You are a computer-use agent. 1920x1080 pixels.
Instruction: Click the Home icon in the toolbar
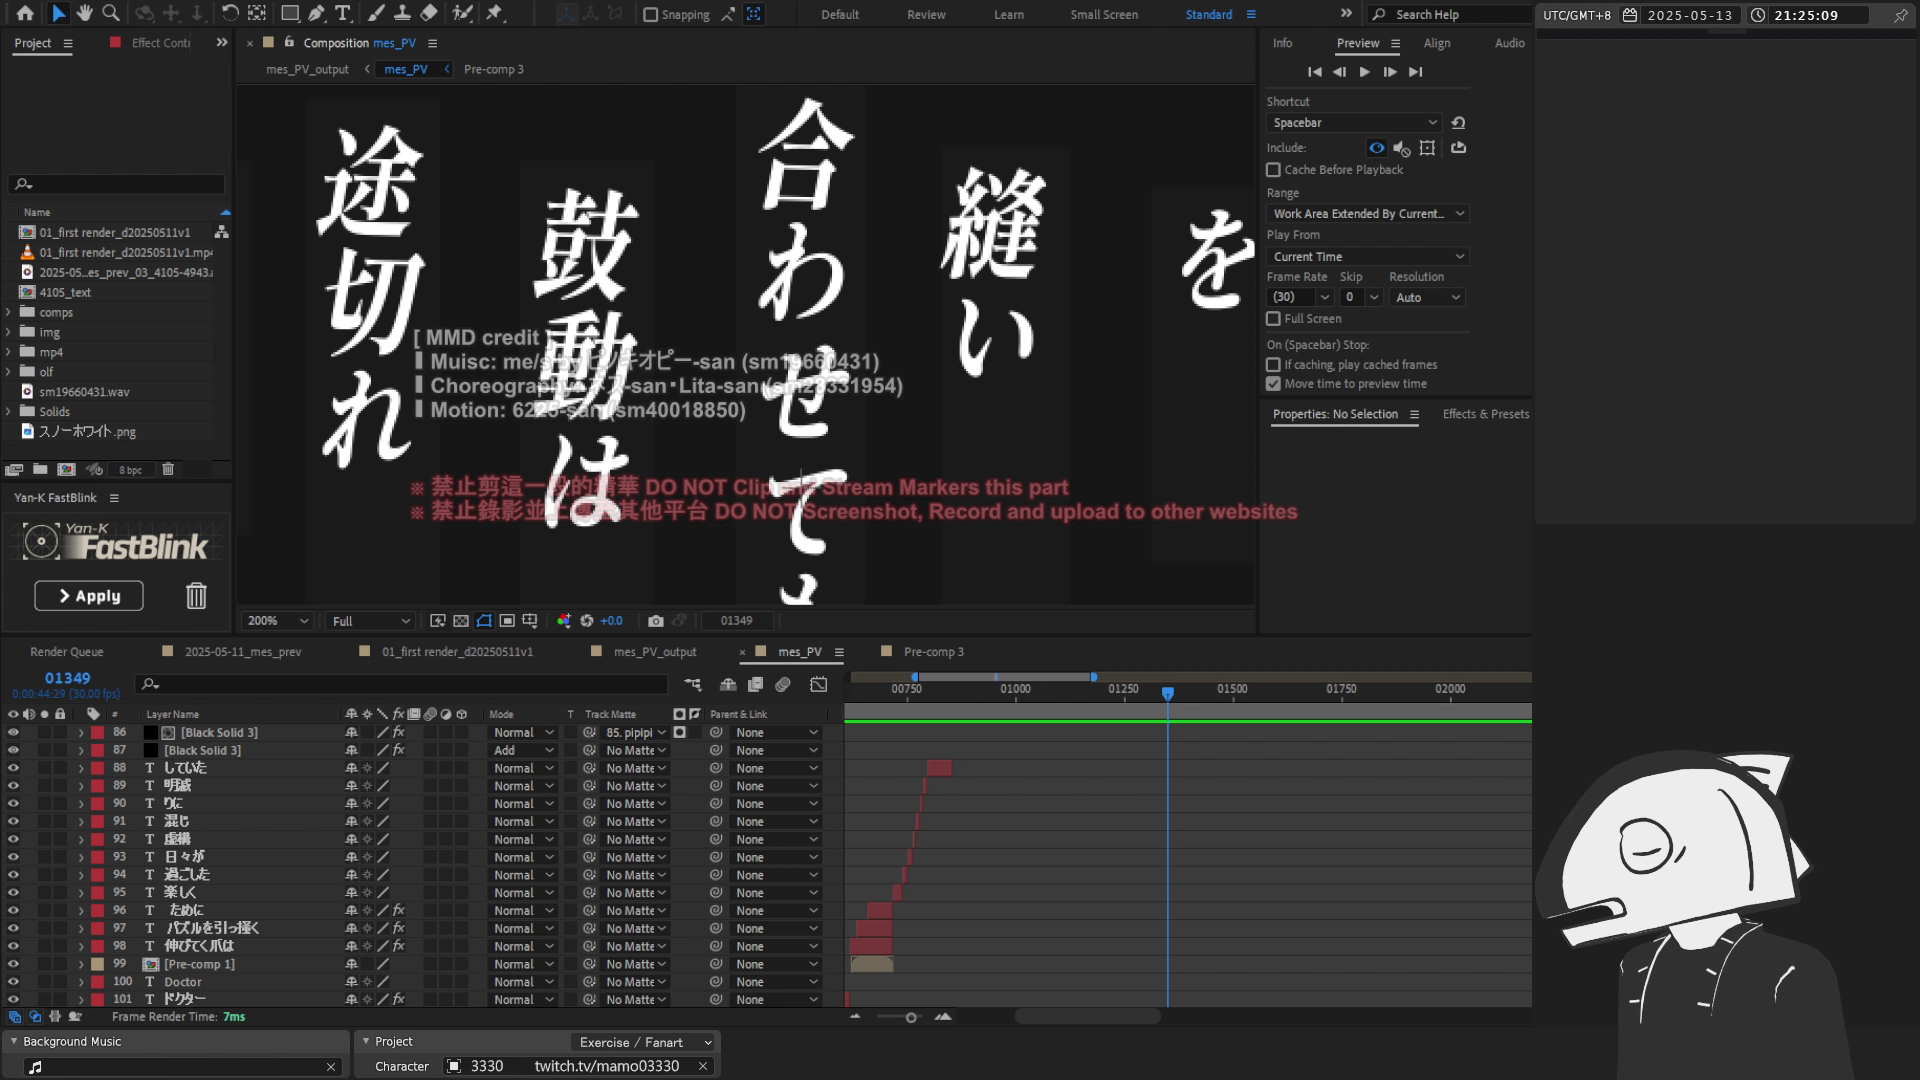tap(25, 13)
